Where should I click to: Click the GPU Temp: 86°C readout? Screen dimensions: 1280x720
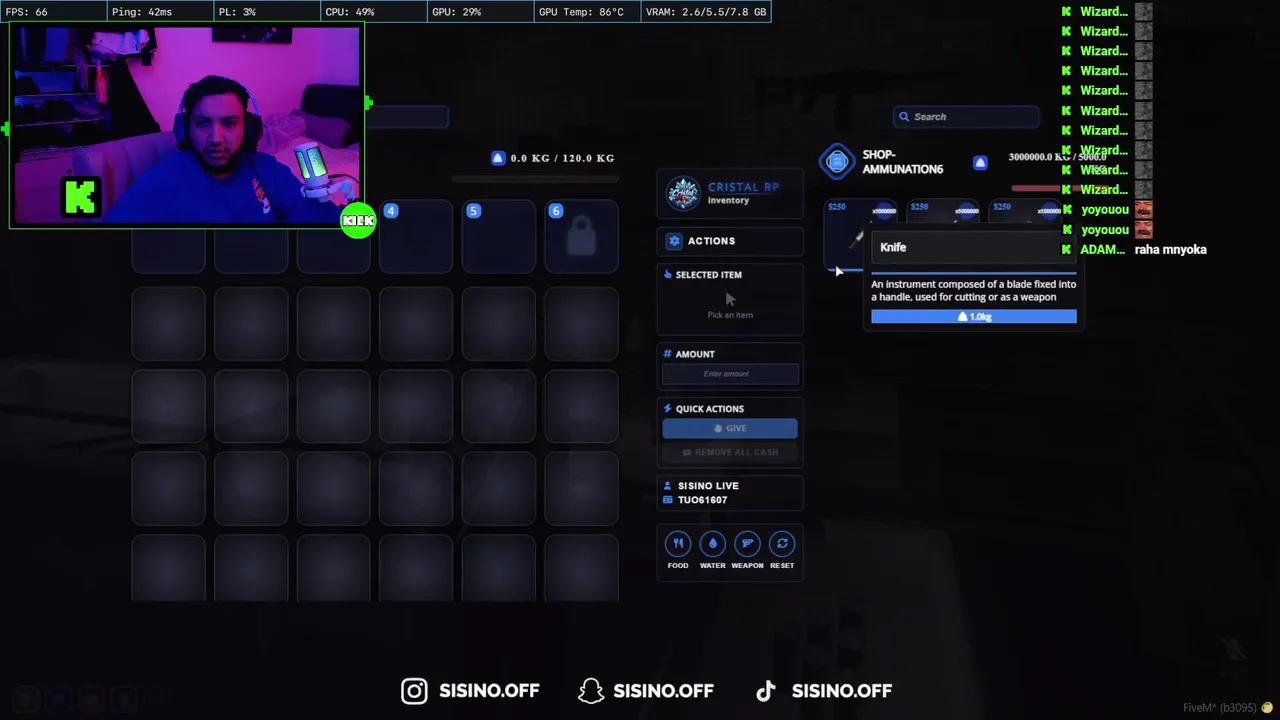click(x=581, y=12)
